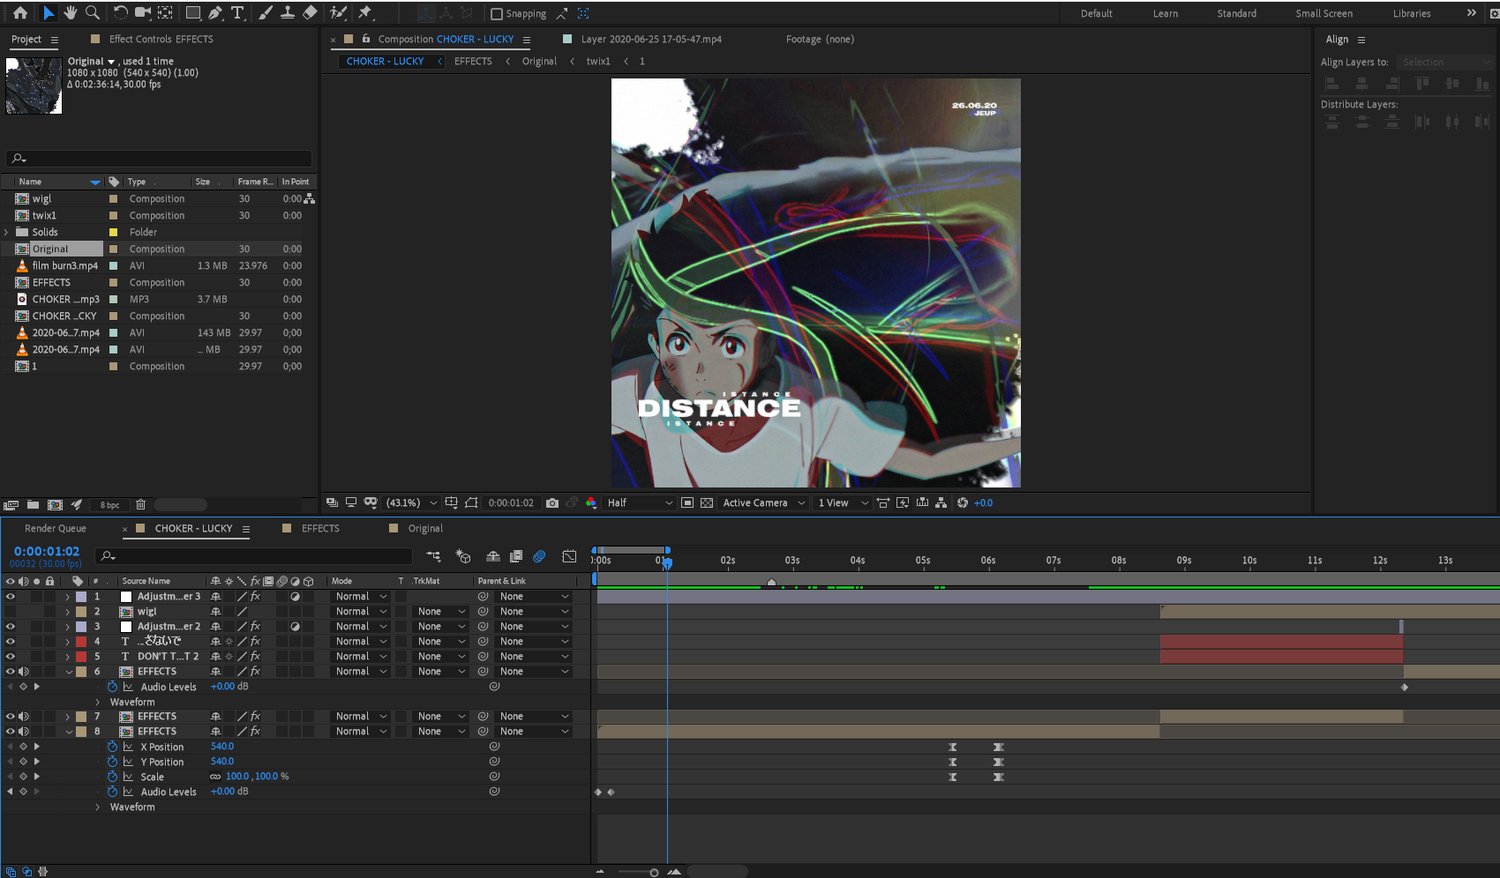Select the Pen tool
Screen dimensions: 1500x878
coord(215,13)
